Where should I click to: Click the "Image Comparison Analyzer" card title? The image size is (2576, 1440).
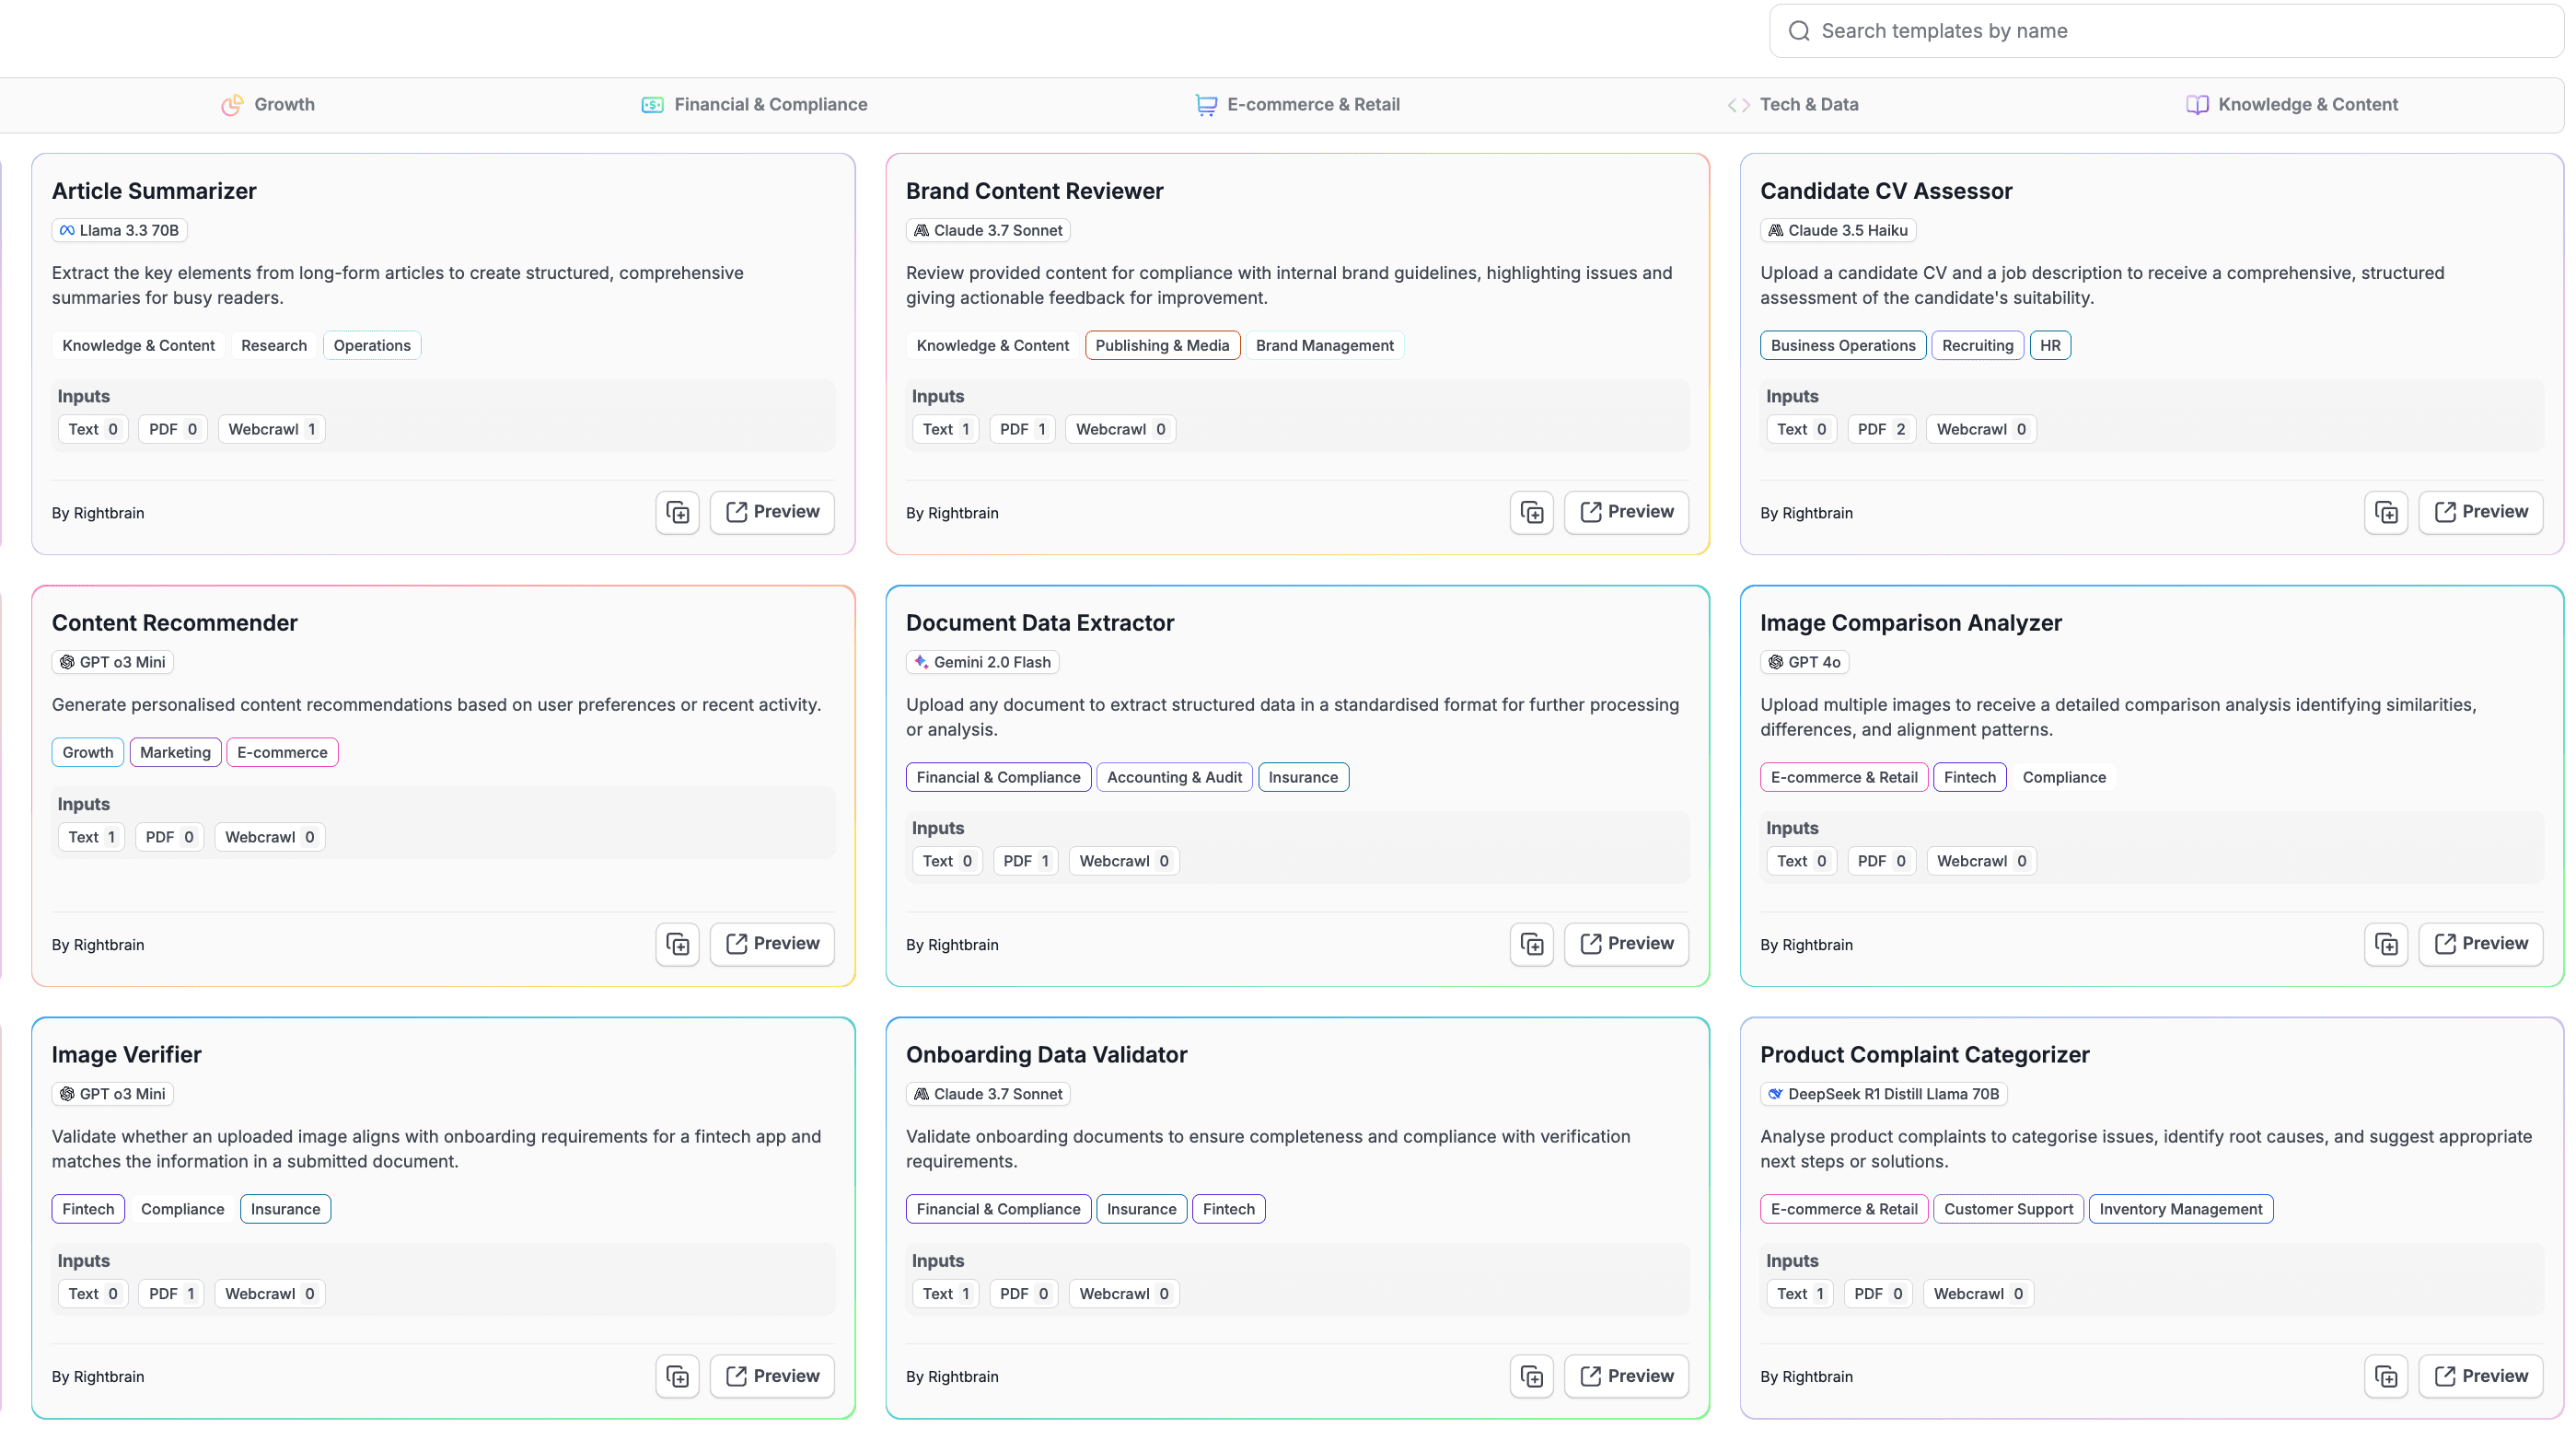pos(1911,624)
